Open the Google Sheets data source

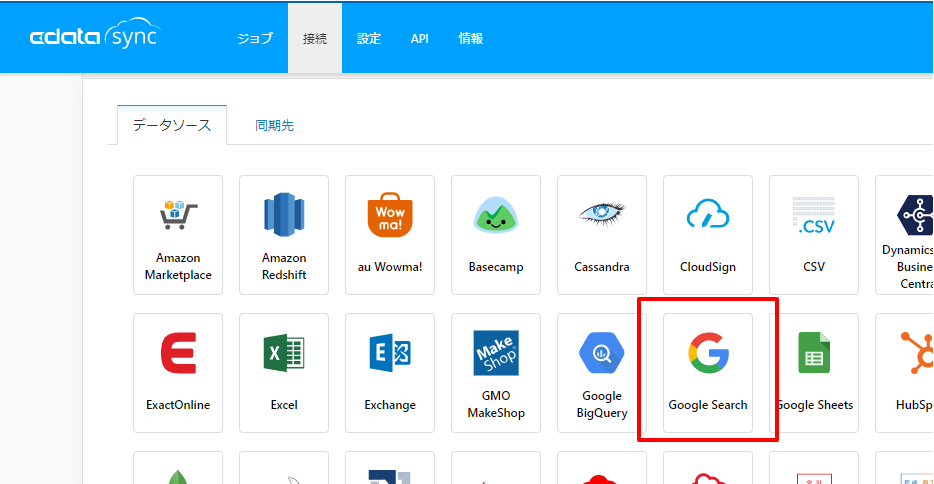814,373
